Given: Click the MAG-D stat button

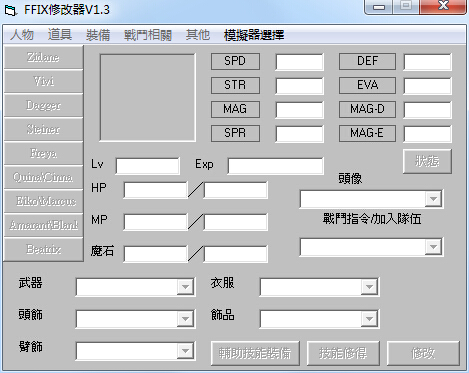Looking at the screenshot, I should pos(367,109).
